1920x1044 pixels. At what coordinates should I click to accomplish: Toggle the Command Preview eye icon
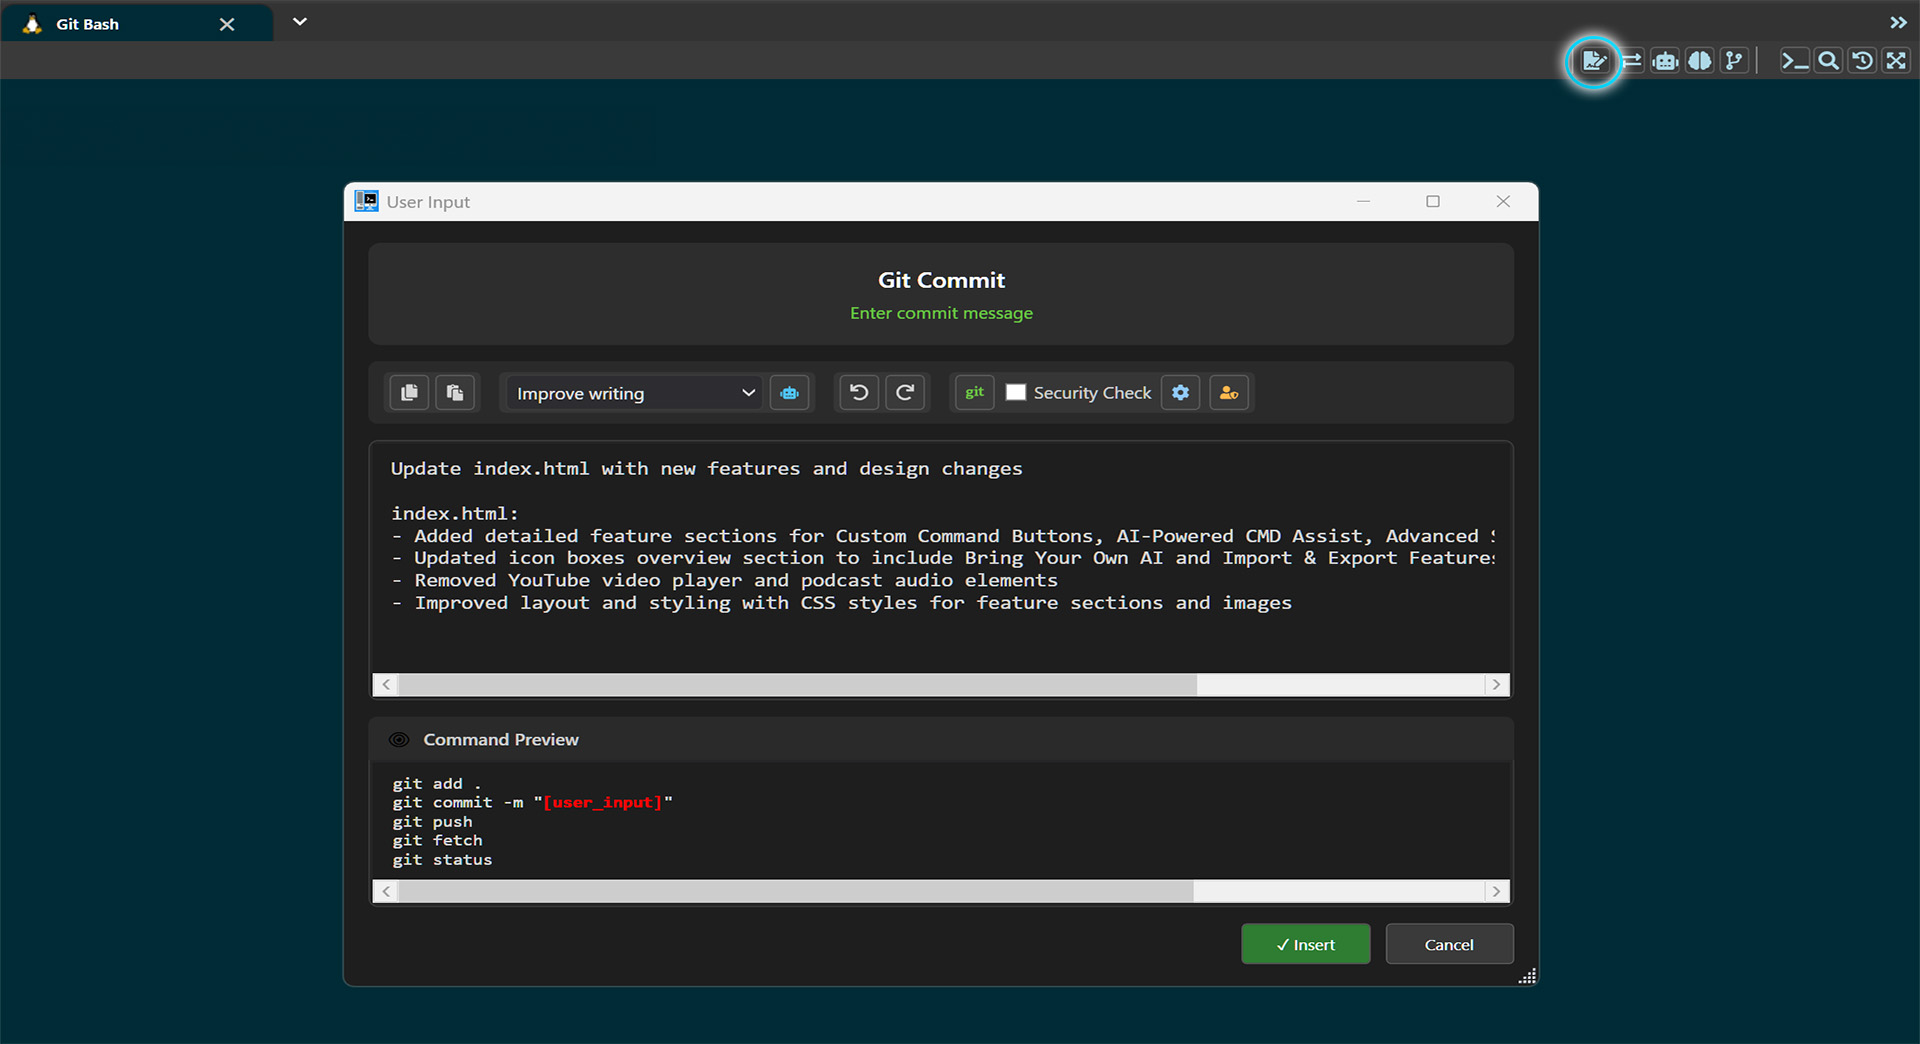(x=399, y=739)
